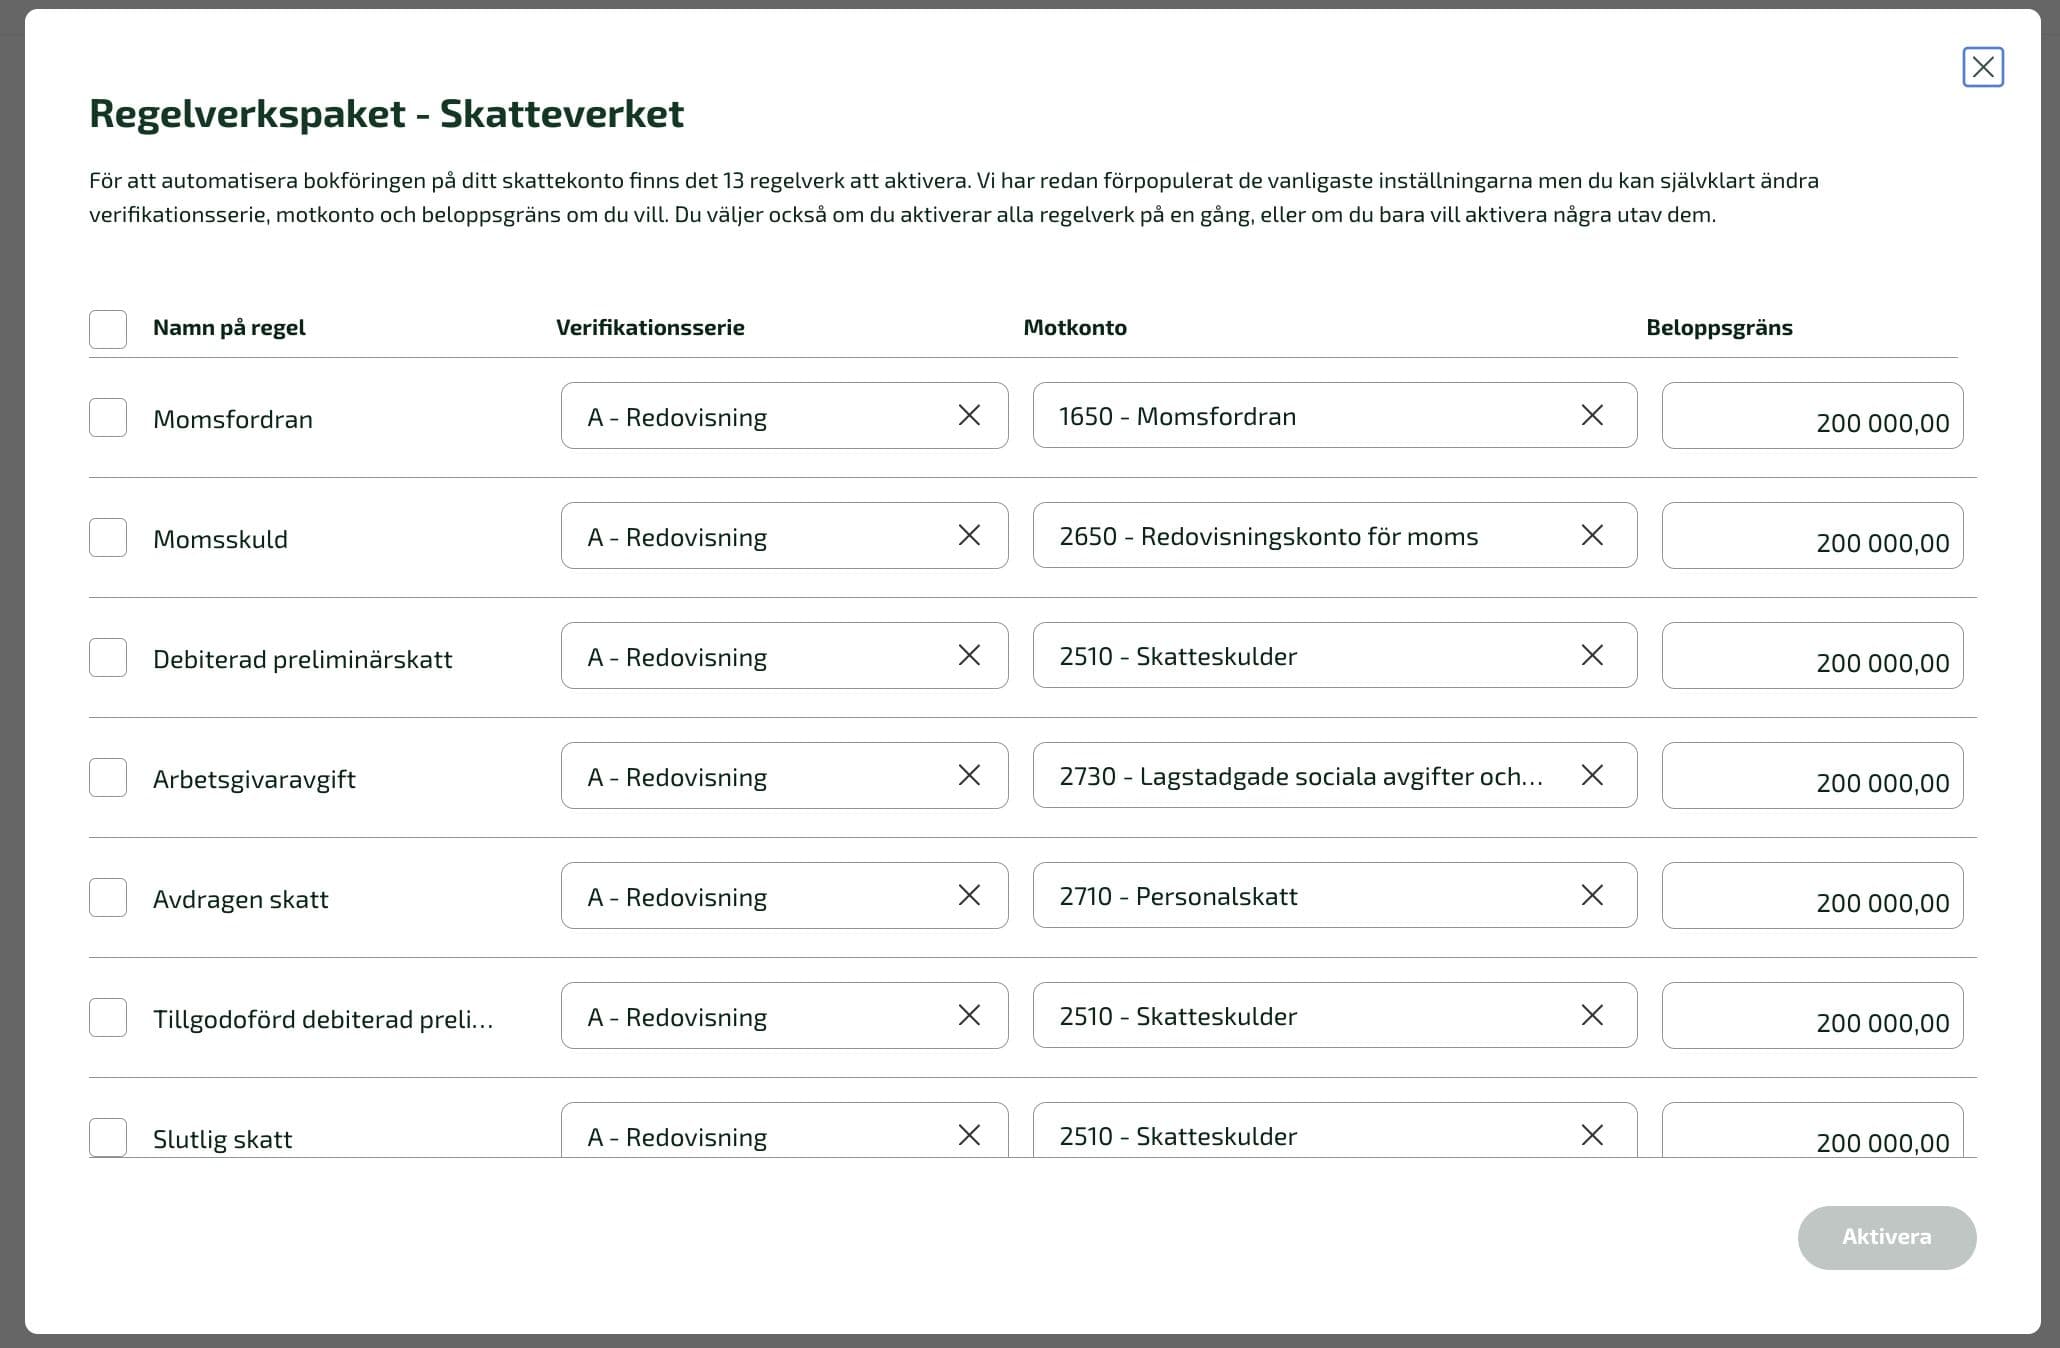Tick the Avdragen skatt checkbox
2060x1348 pixels.
pyautogui.click(x=108, y=898)
